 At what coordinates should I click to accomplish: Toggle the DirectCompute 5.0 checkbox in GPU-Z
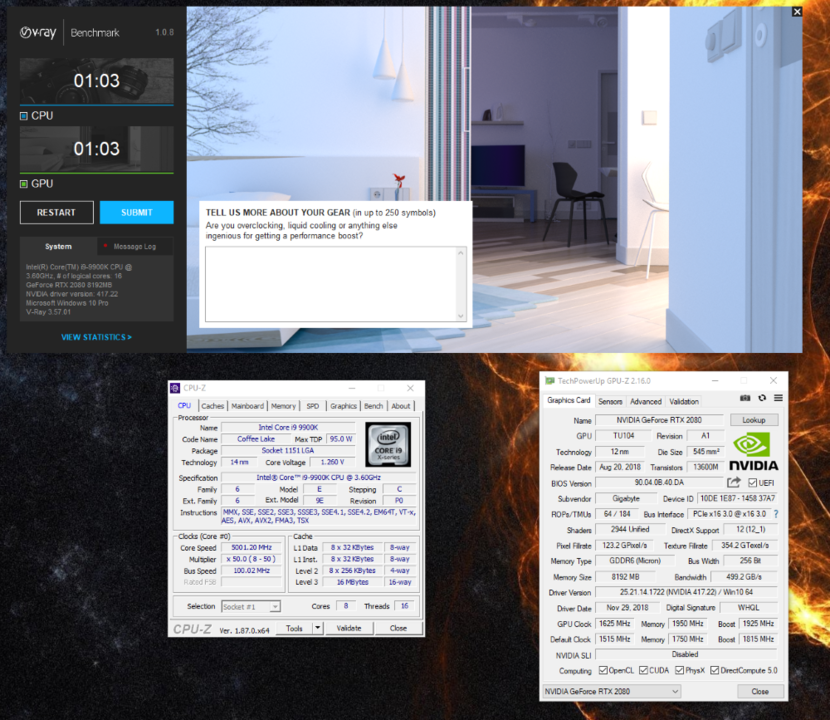(x=715, y=670)
